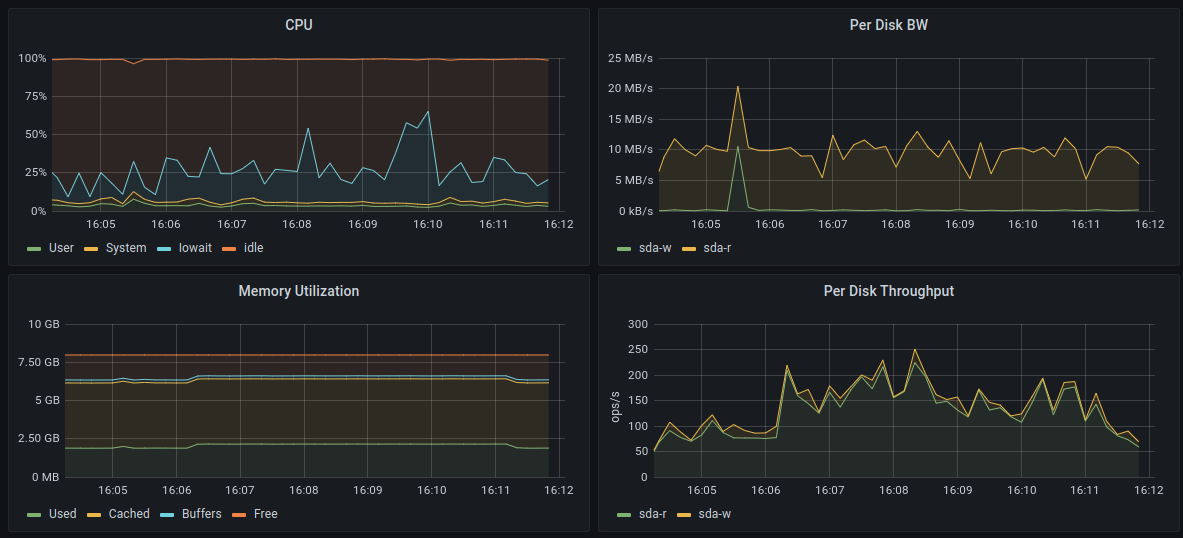Toggle the Used series in Memory legend
The height and width of the screenshot is (538, 1183).
tap(62, 514)
